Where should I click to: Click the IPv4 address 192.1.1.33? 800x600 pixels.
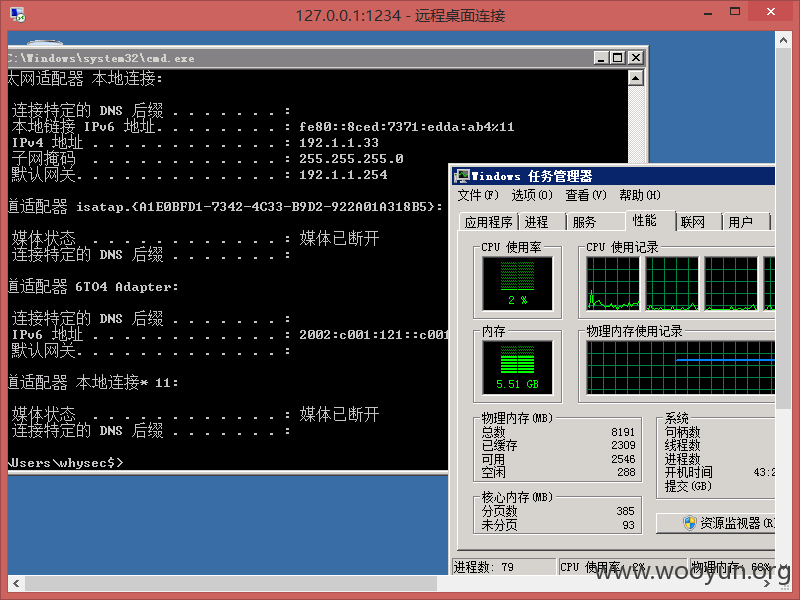(338, 142)
